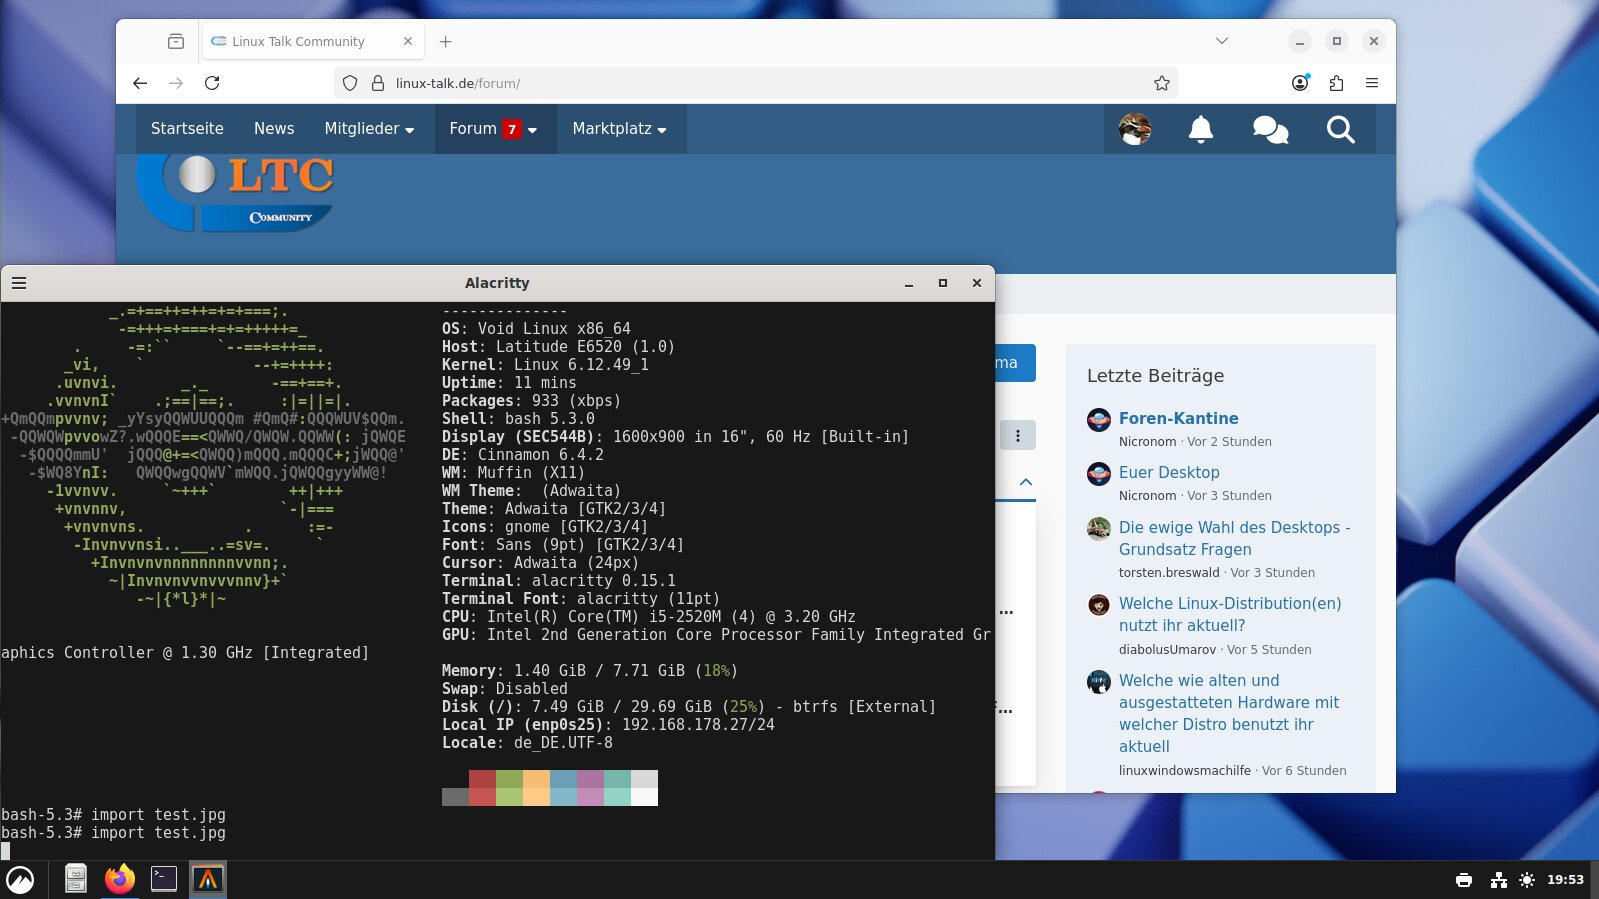Viewport: 1599px width, 899px height.
Task: Reload the page in Firefox
Action: 212,83
